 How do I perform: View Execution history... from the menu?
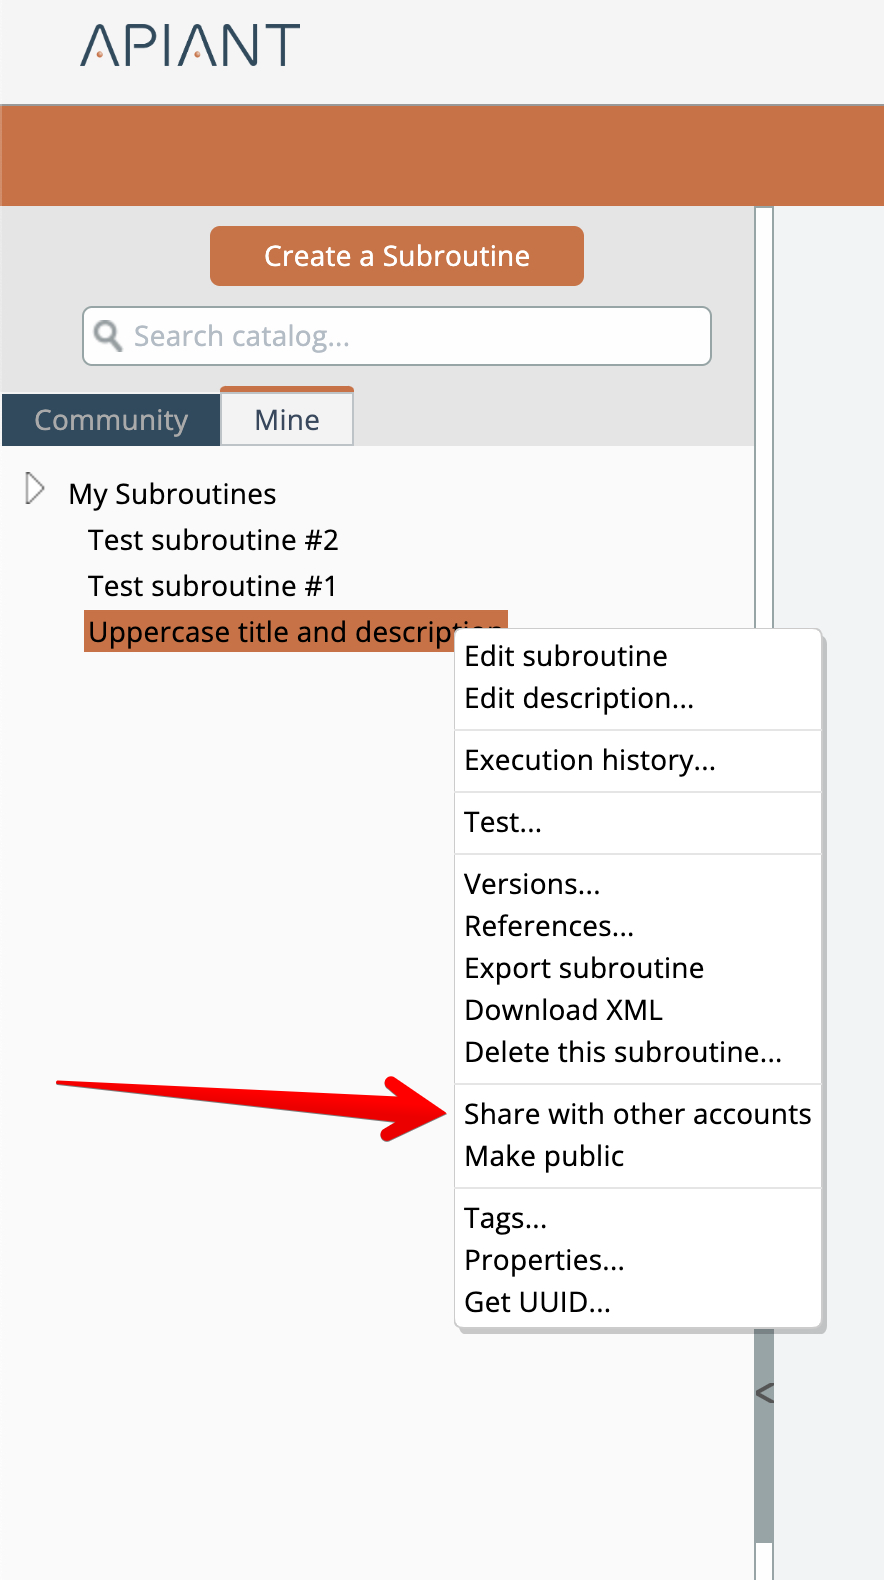point(590,760)
